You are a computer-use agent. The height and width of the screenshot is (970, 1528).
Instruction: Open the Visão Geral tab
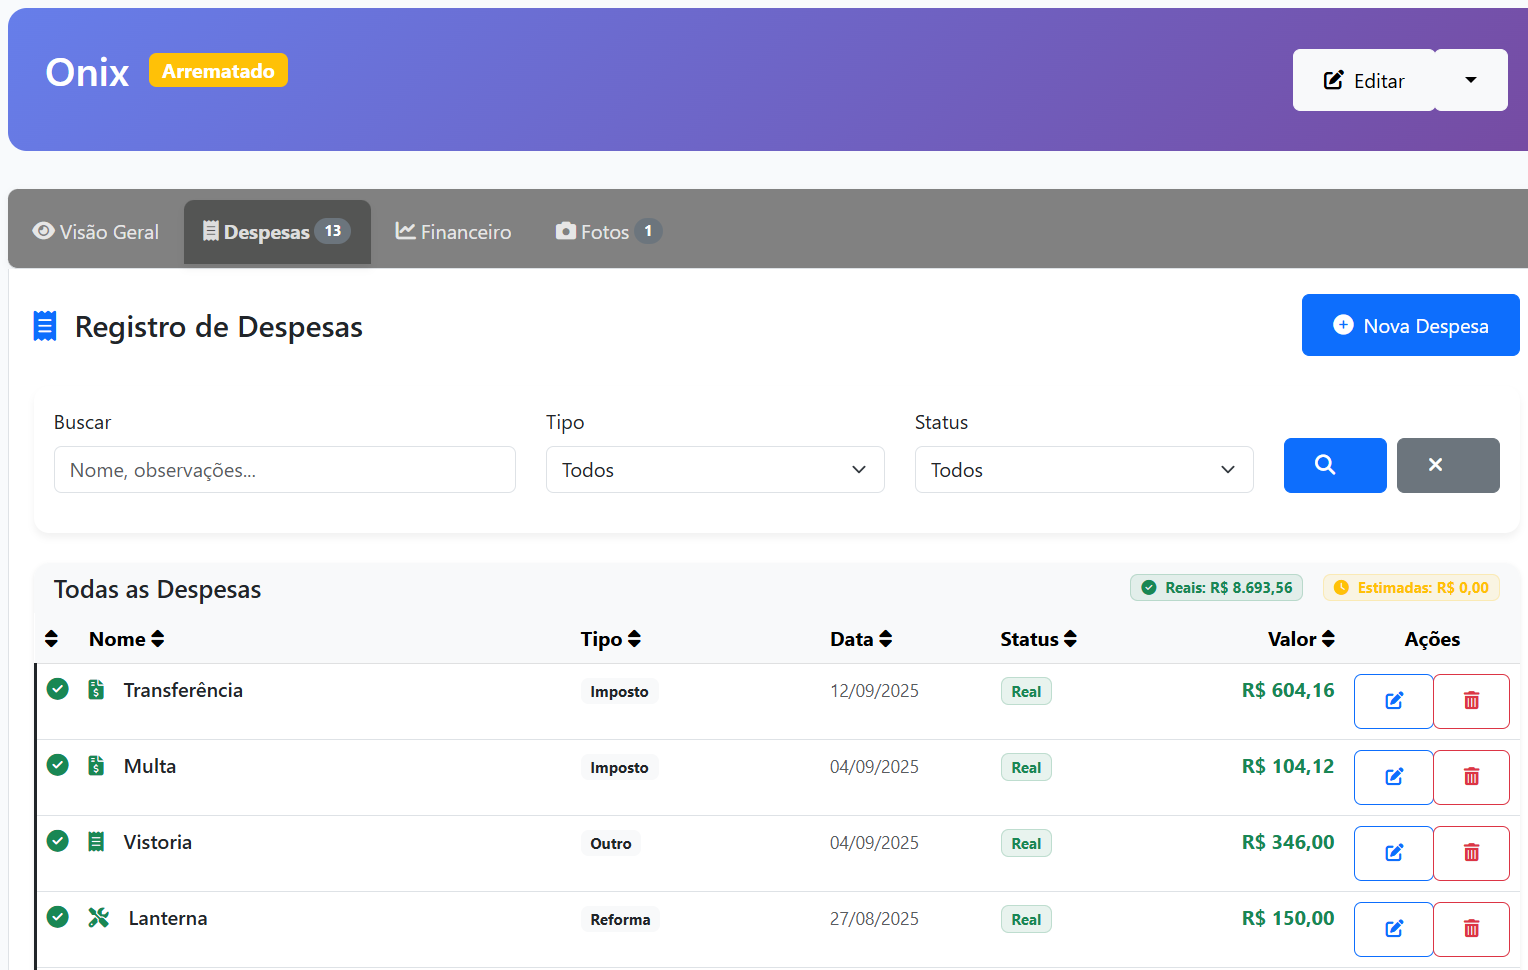(x=96, y=232)
